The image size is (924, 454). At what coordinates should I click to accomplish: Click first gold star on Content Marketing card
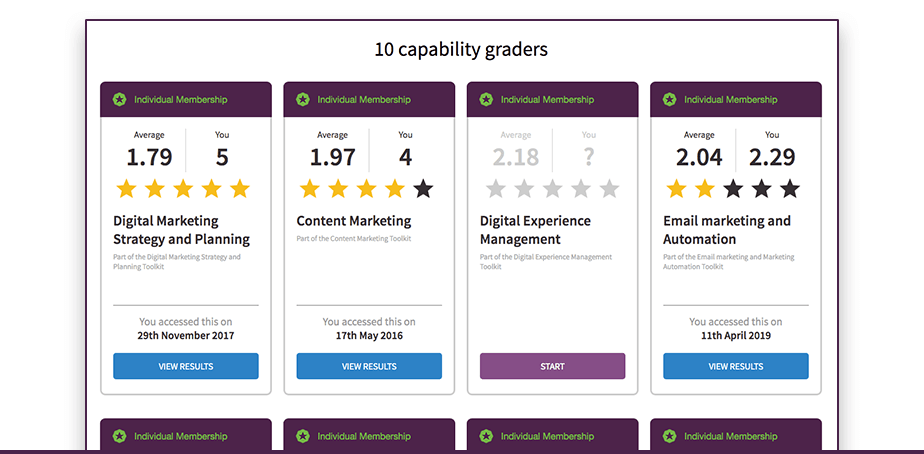click(310, 188)
